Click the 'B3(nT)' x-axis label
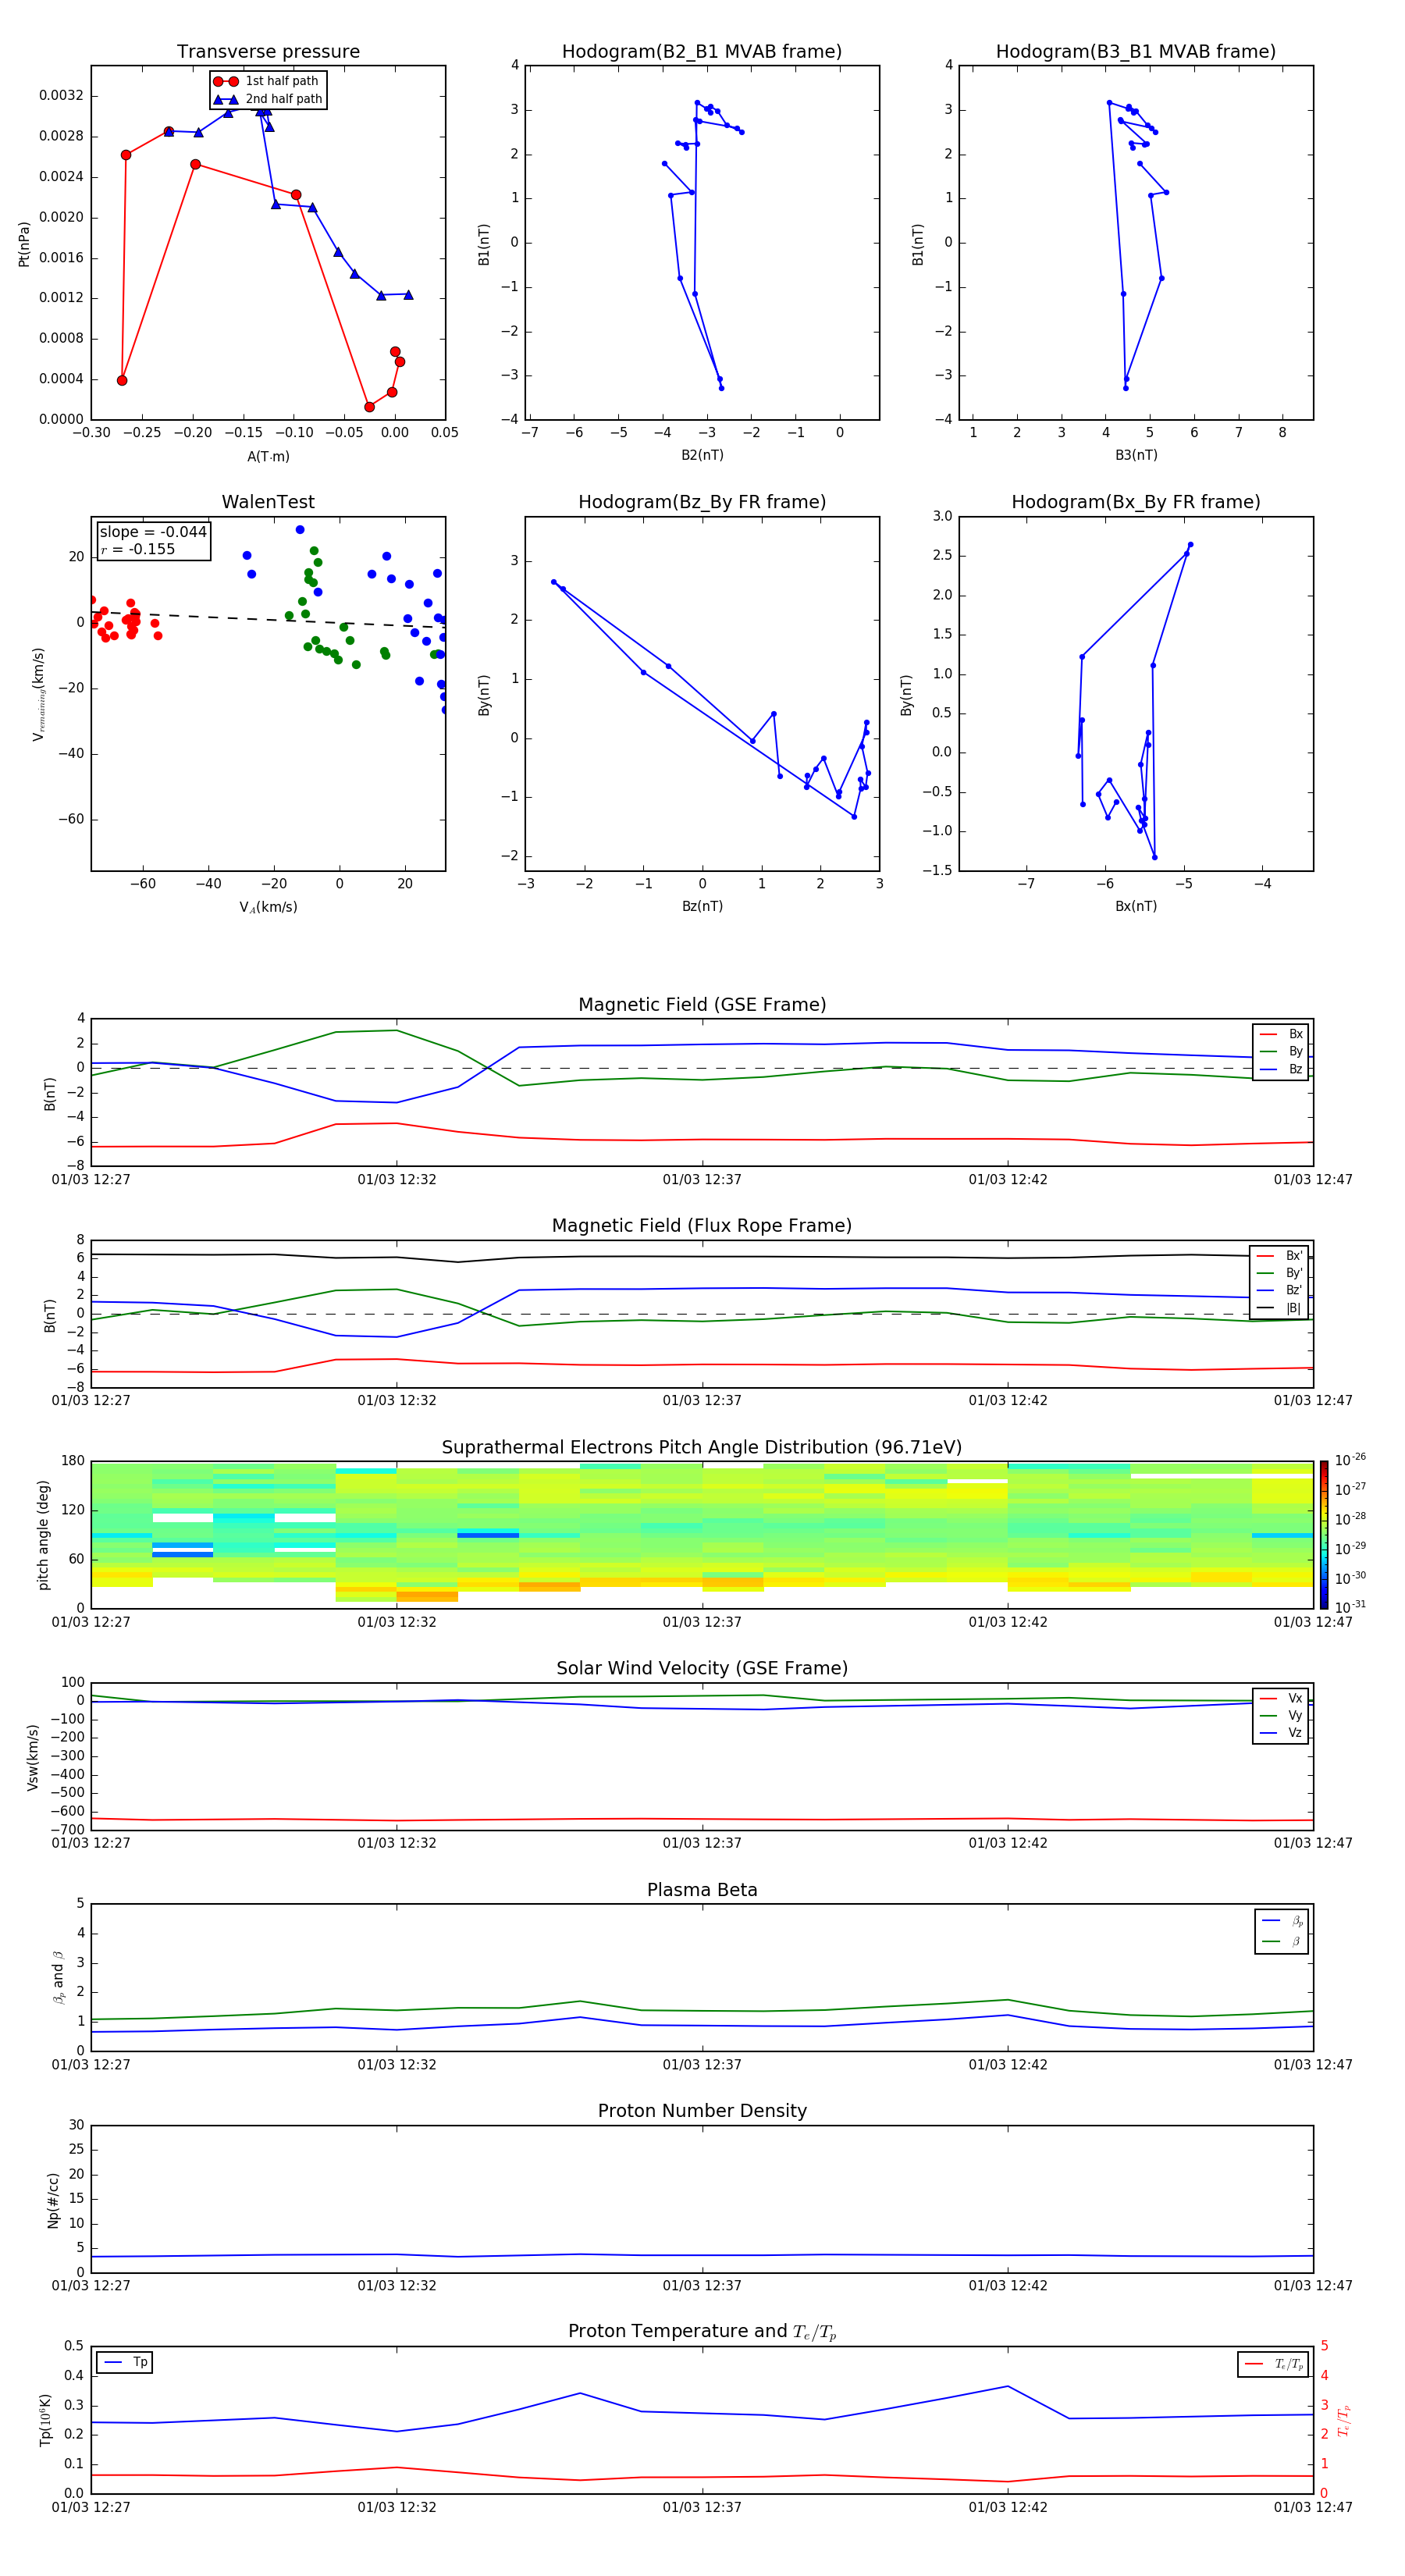The image size is (1405, 2576). click(1136, 455)
